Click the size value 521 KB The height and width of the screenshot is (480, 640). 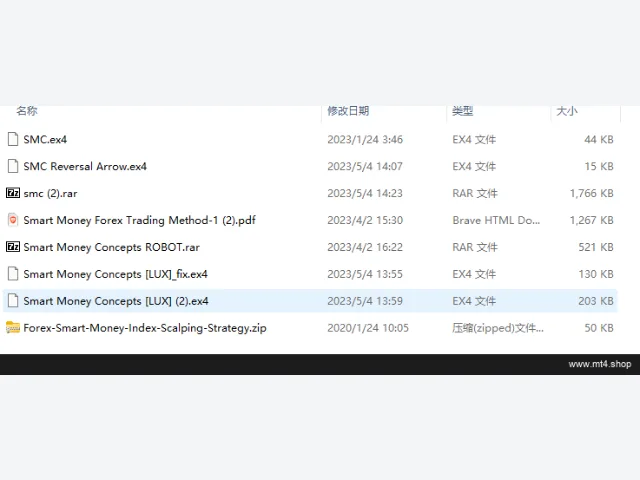(596, 247)
